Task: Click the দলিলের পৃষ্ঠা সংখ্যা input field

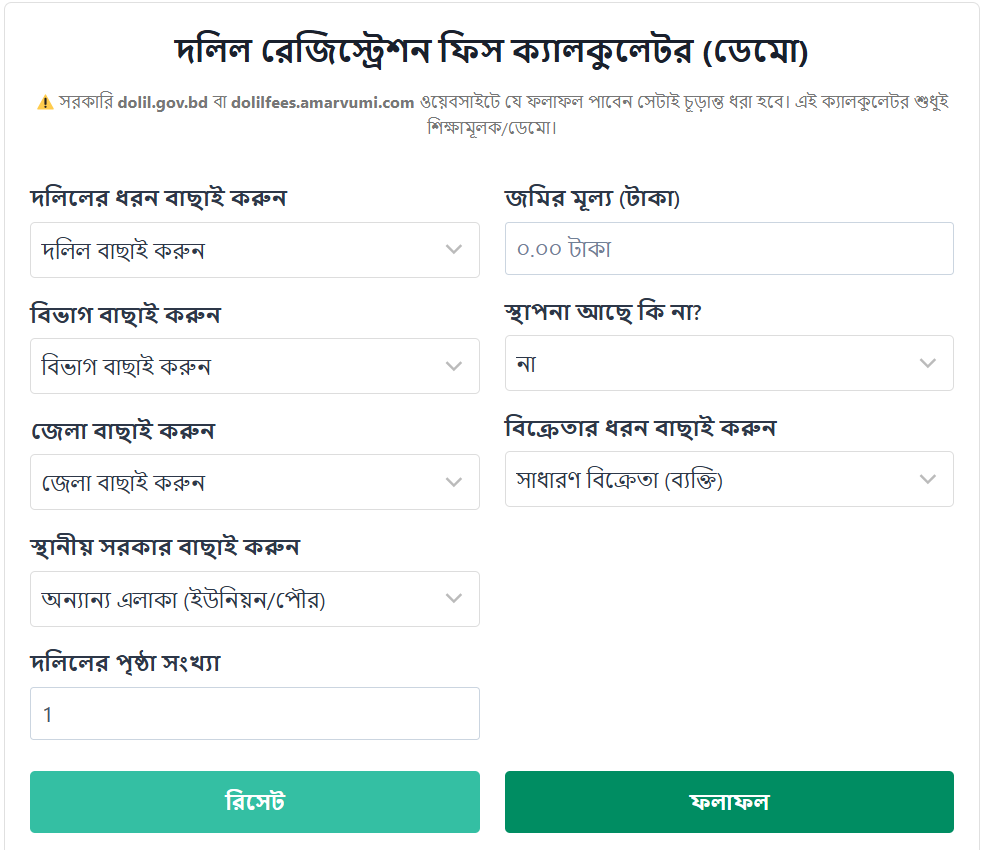Action: 255,713
